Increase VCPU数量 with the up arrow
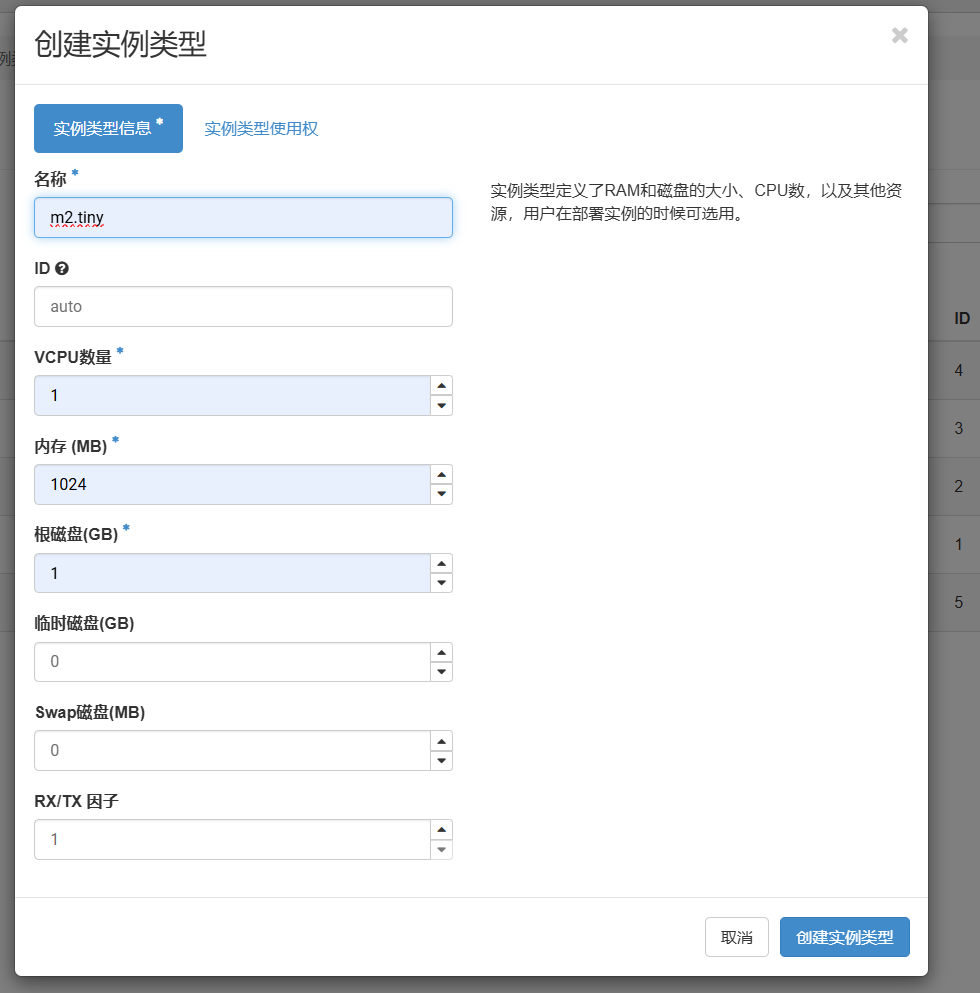The image size is (980, 993). point(441,386)
